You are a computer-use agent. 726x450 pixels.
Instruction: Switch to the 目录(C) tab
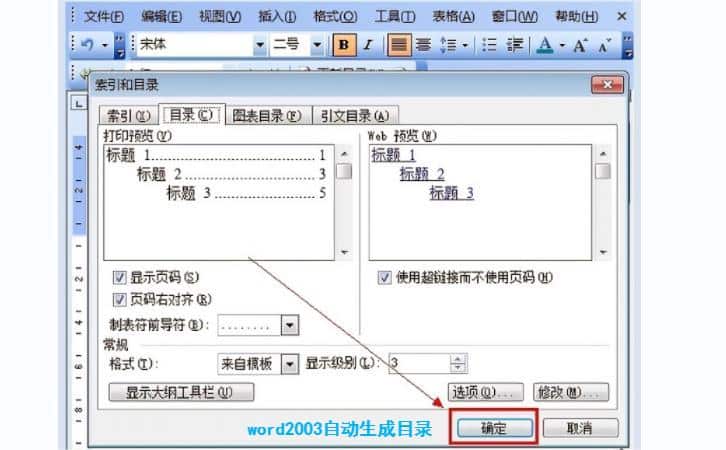pyautogui.click(x=191, y=114)
